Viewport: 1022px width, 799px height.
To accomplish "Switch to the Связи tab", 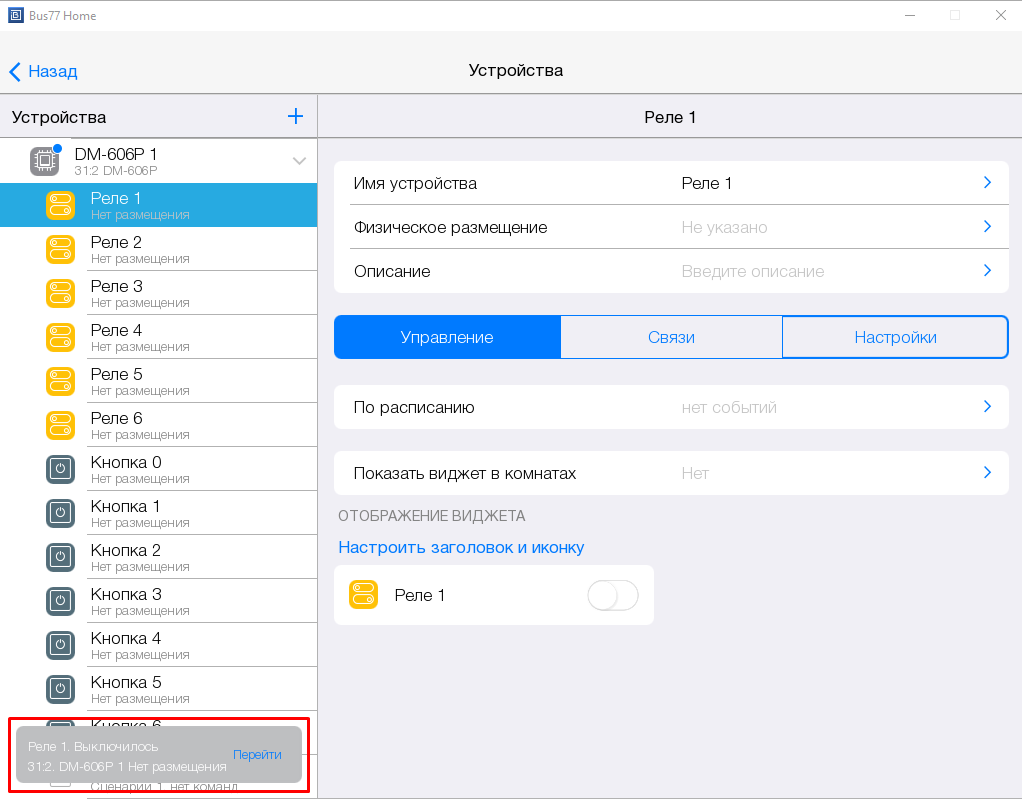I will pos(671,337).
